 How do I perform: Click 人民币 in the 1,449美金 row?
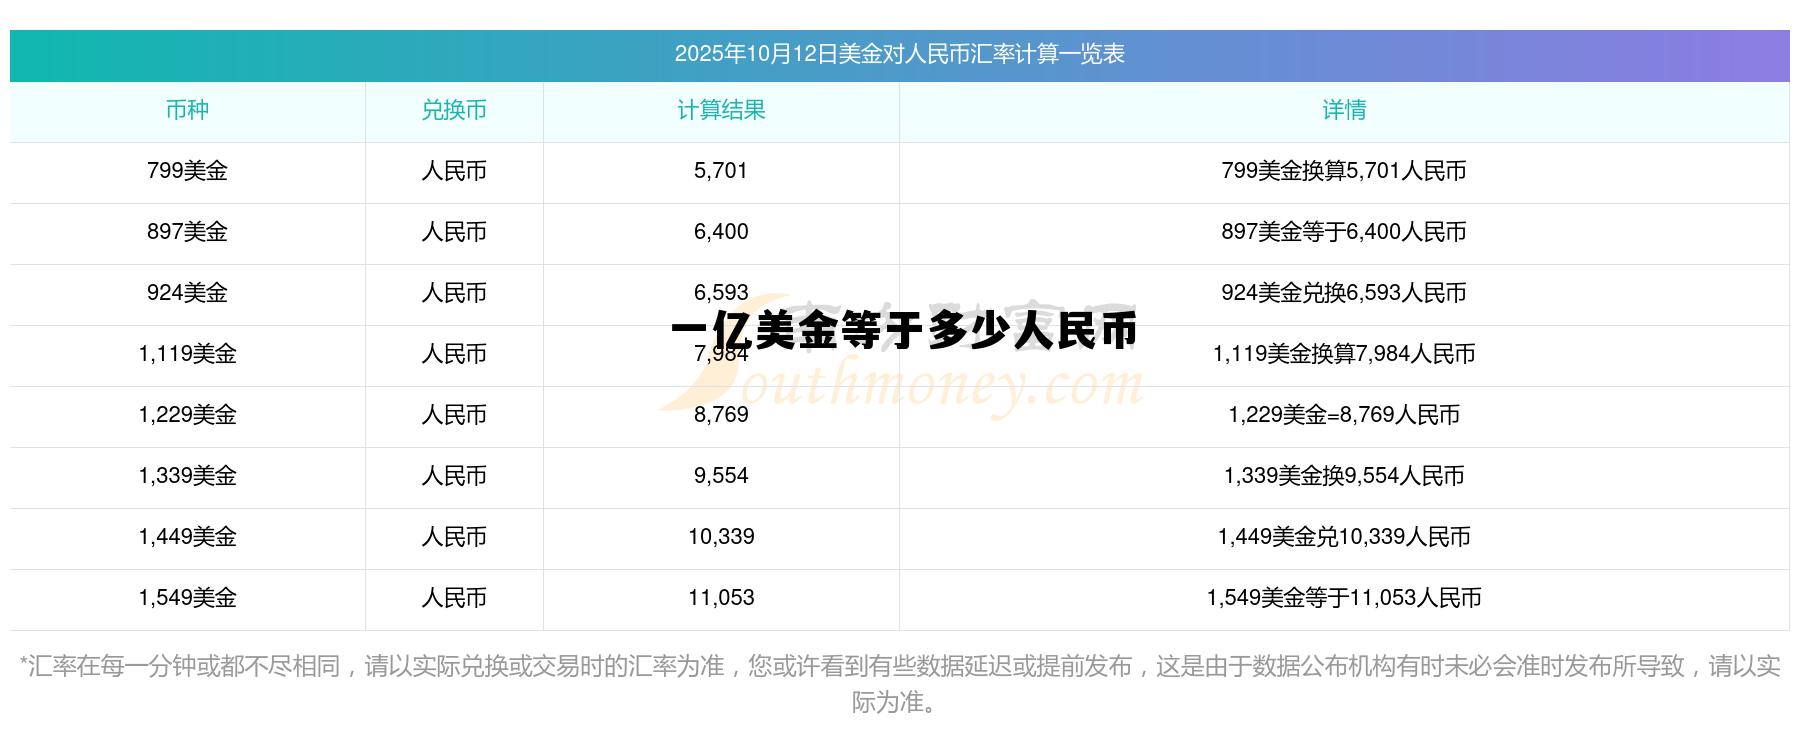point(454,537)
